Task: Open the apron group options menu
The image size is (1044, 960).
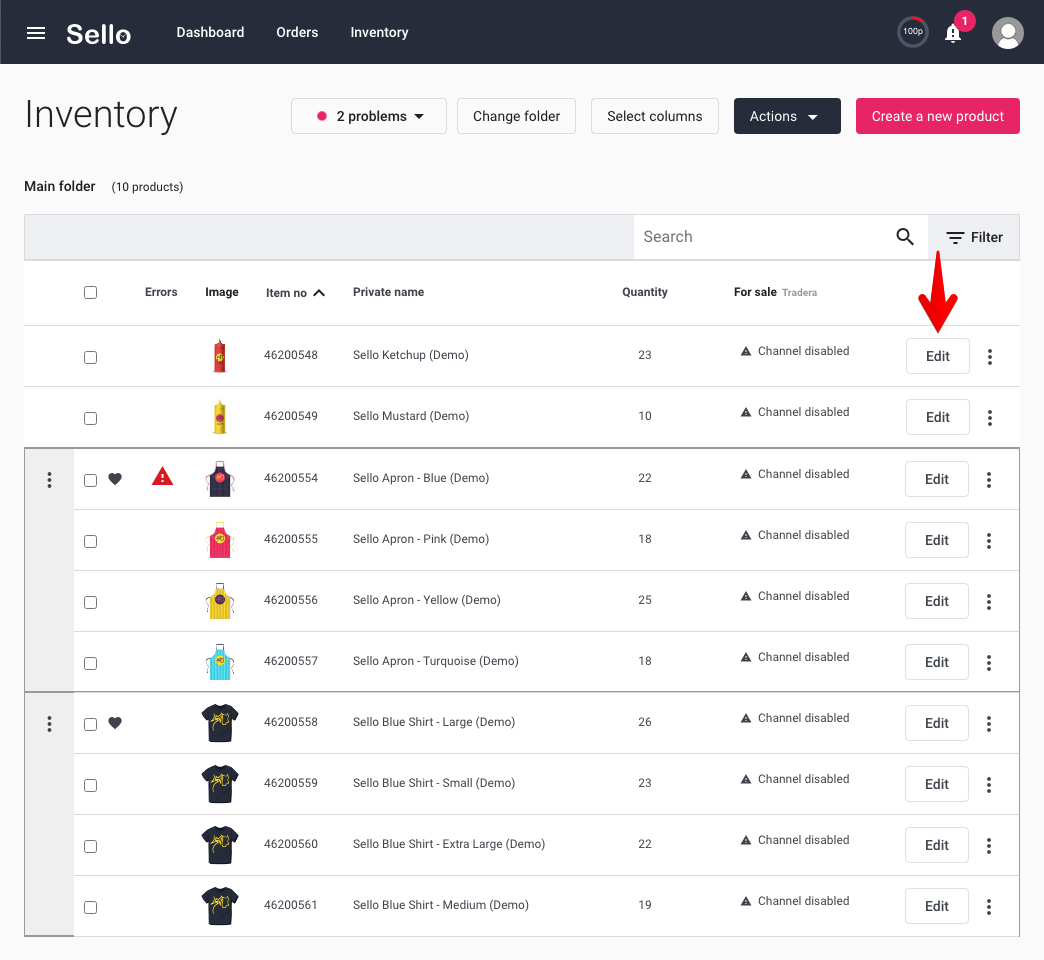Action: coord(49,480)
